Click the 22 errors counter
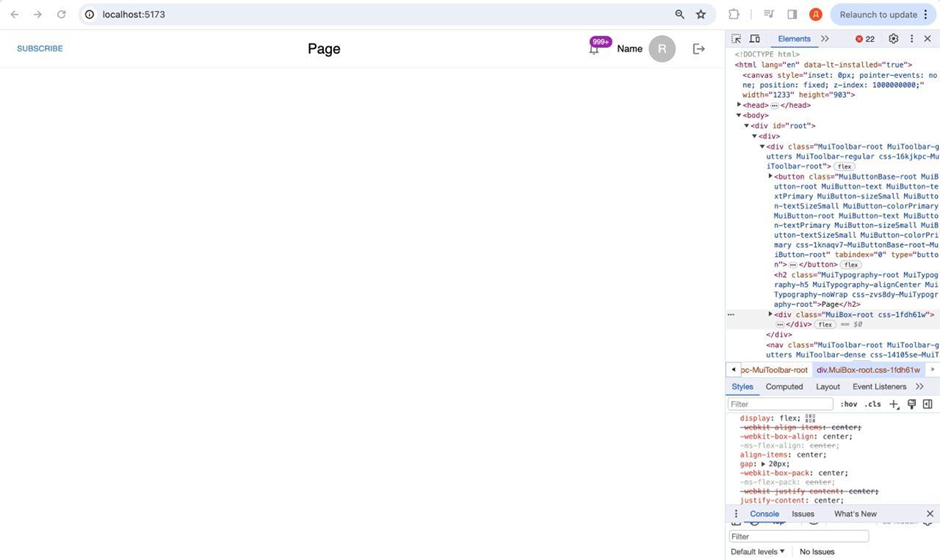 (x=865, y=39)
